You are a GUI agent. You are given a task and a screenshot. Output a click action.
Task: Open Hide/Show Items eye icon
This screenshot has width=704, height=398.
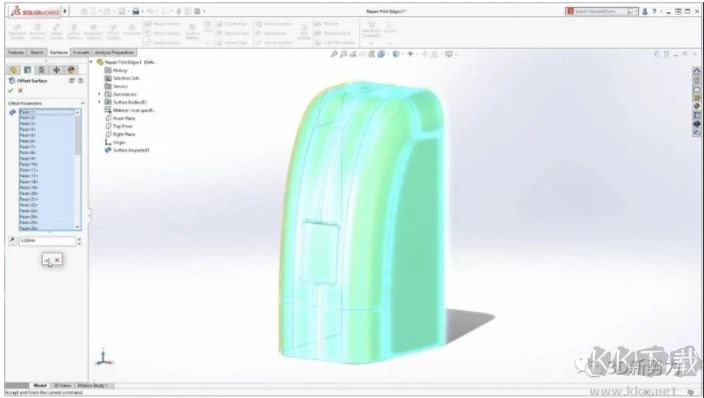pyautogui.click(x=410, y=54)
